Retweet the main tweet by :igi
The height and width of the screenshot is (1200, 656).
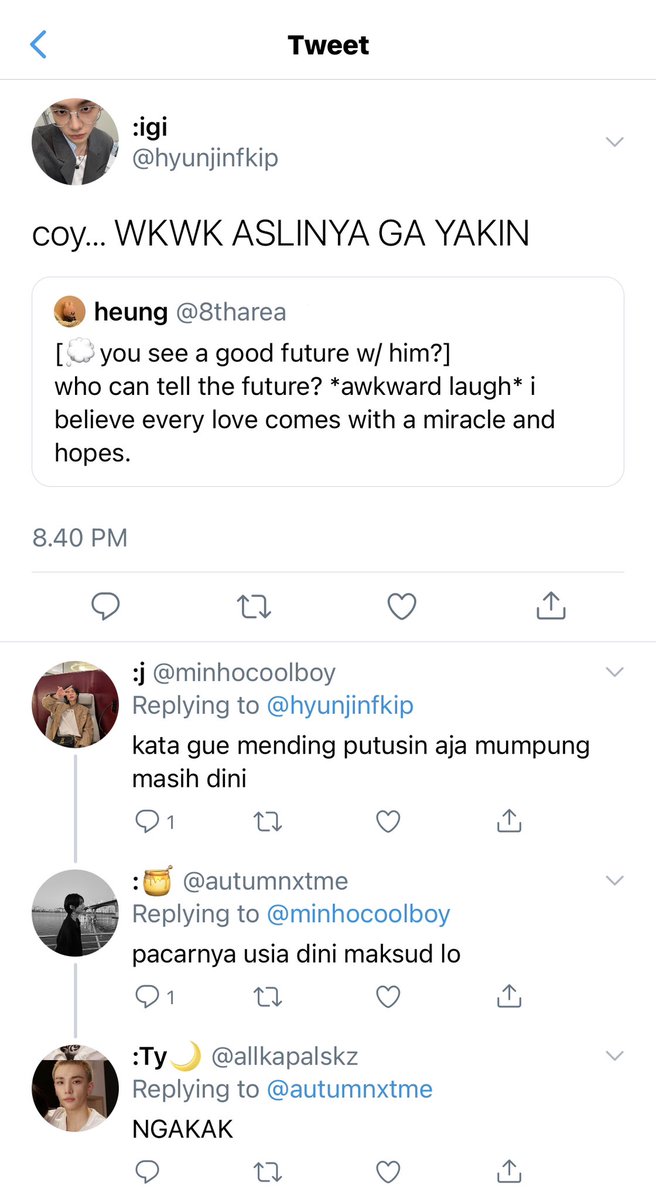point(254,605)
